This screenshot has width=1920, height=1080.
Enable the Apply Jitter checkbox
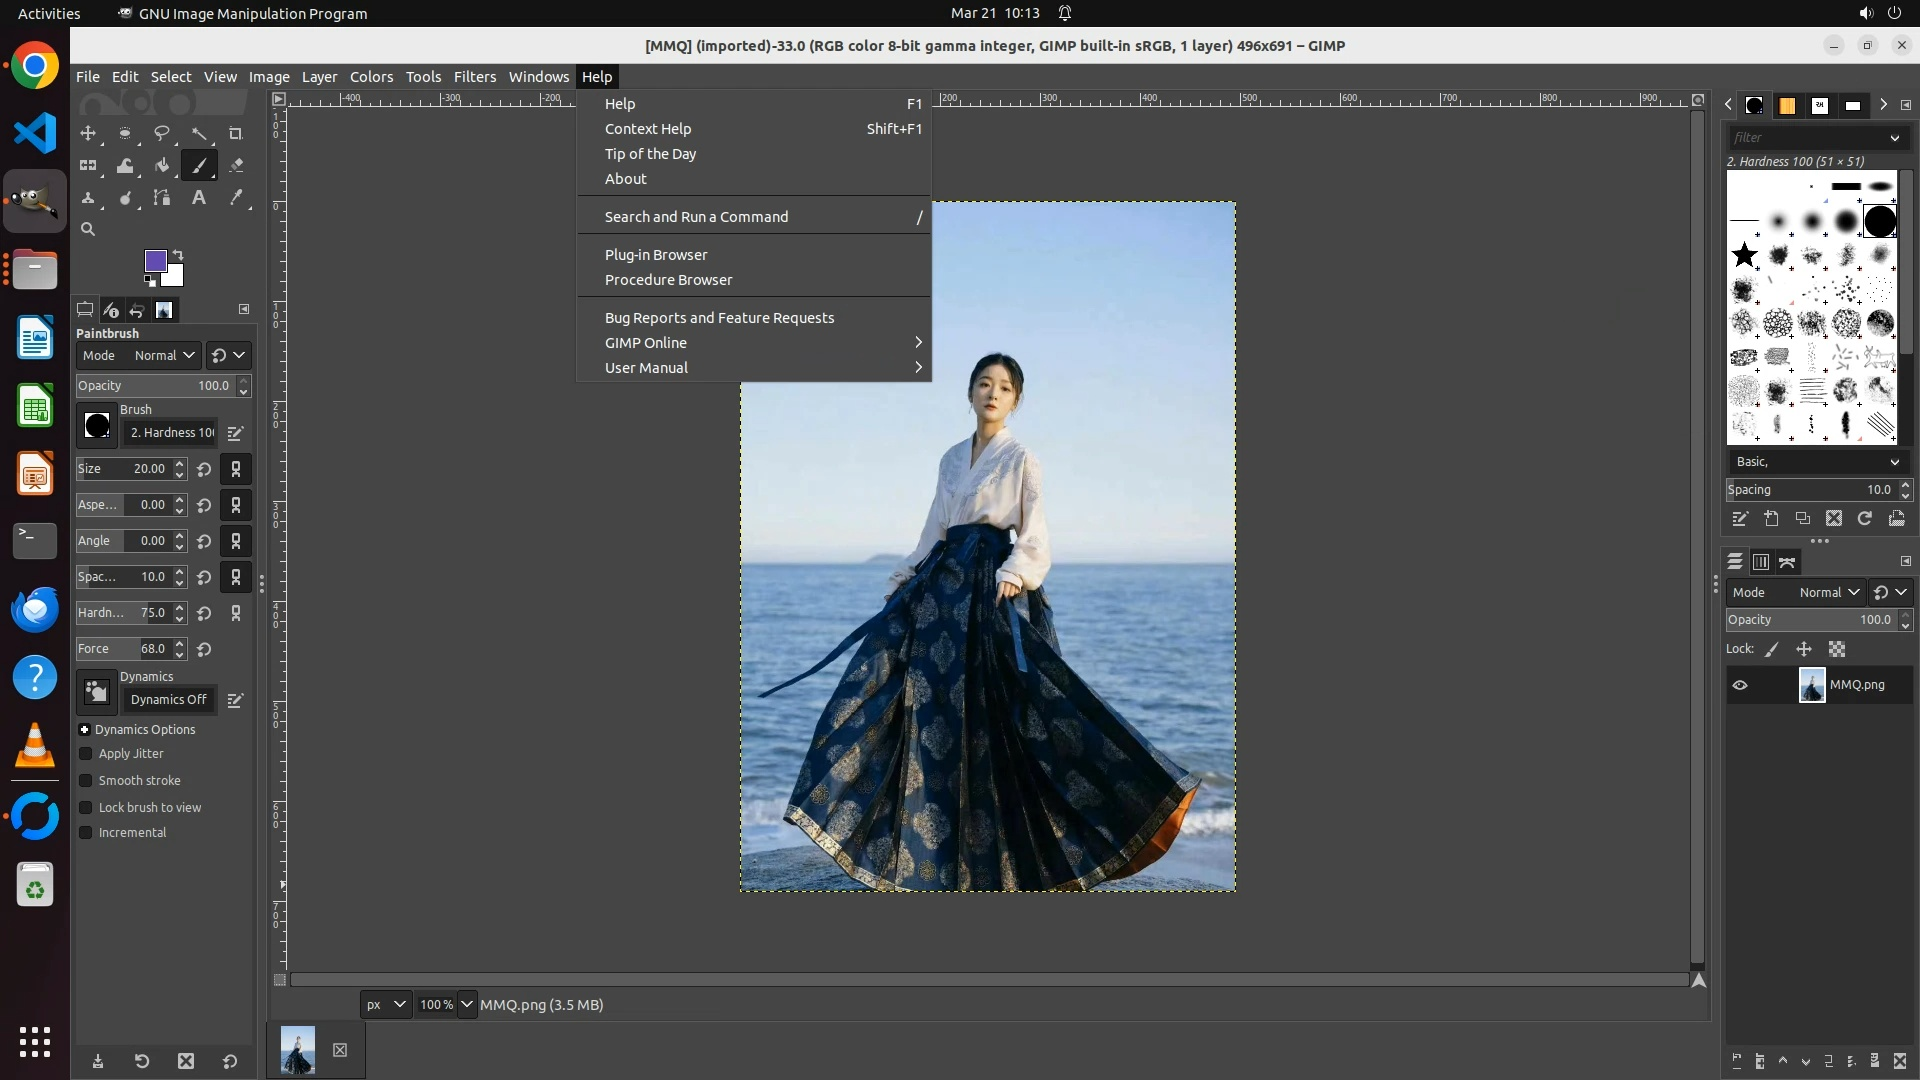click(x=86, y=754)
